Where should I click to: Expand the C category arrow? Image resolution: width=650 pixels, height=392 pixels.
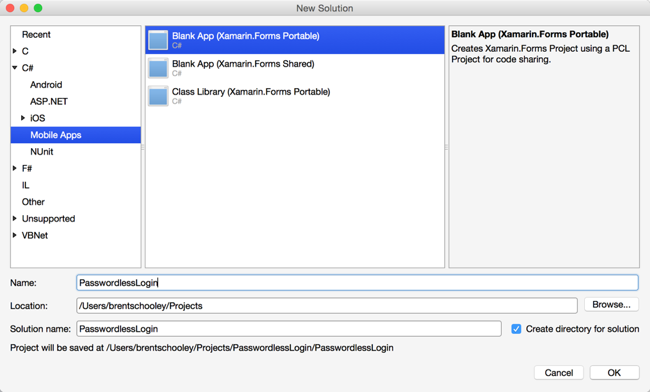(x=15, y=51)
